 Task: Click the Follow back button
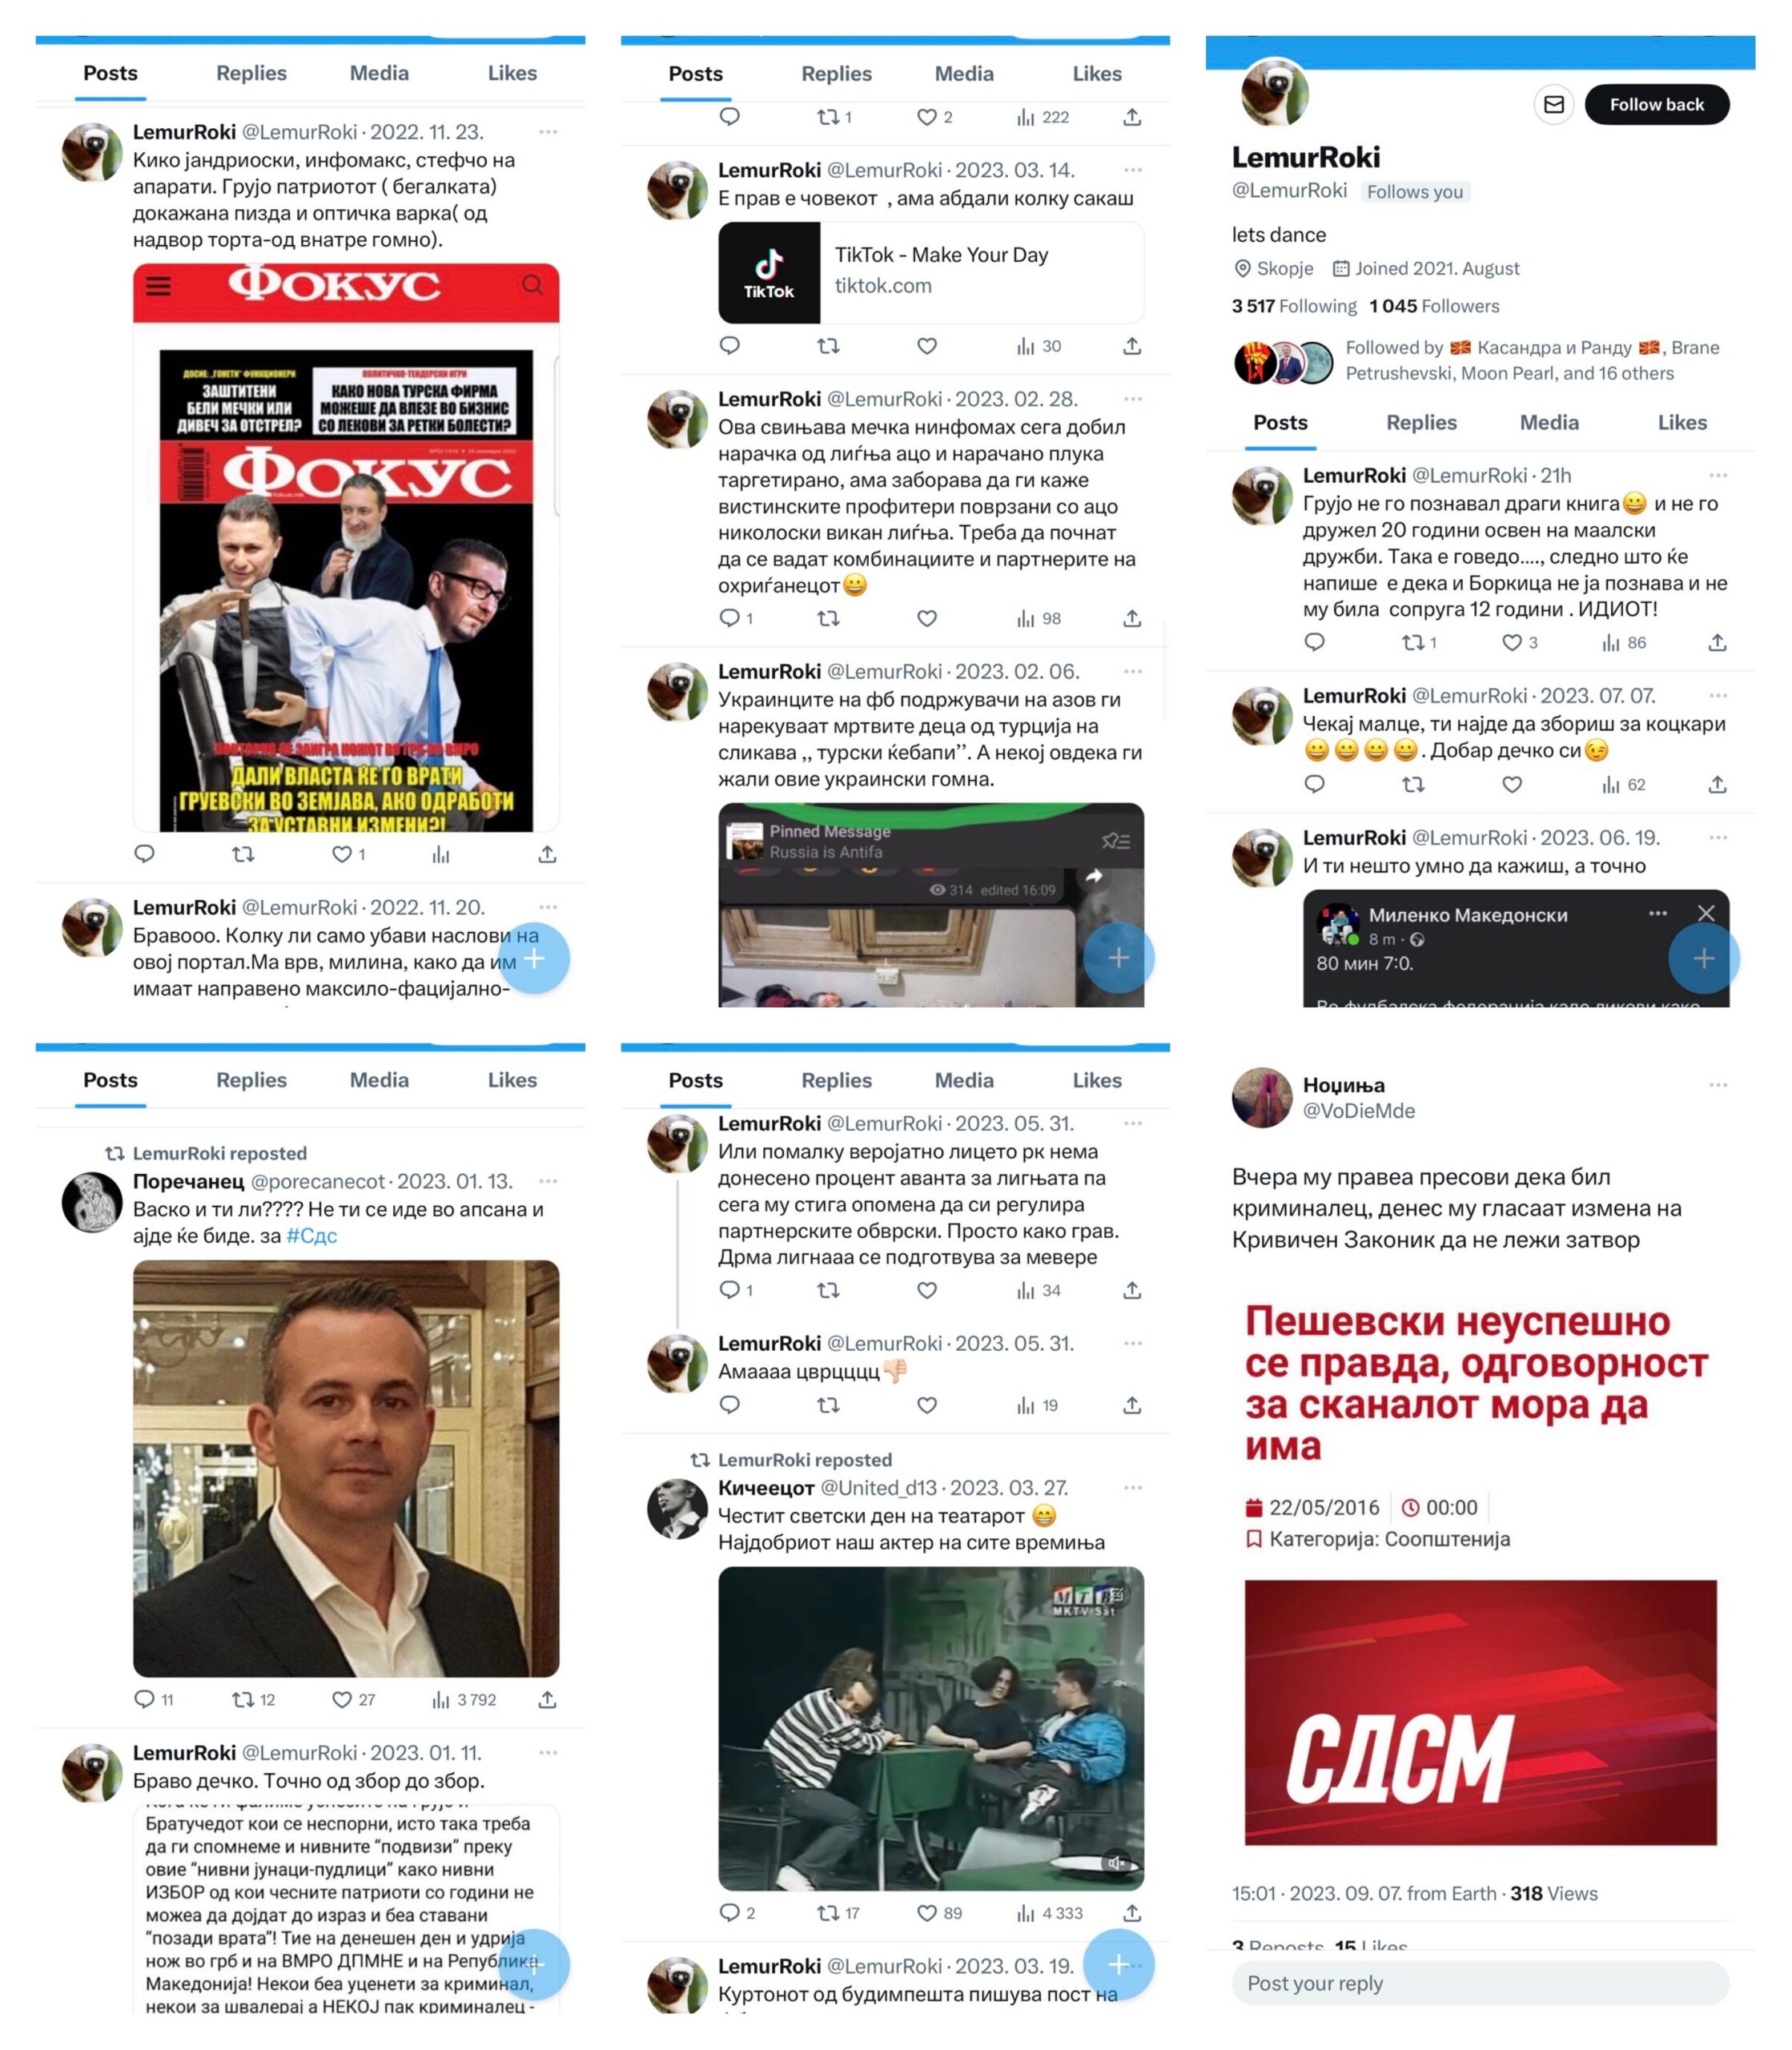1656,104
